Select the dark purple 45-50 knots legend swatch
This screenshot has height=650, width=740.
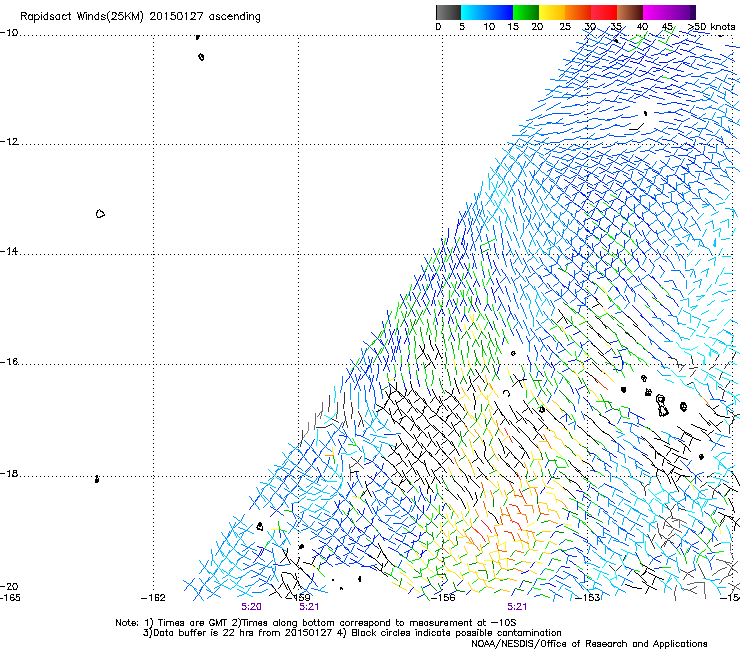pos(682,12)
